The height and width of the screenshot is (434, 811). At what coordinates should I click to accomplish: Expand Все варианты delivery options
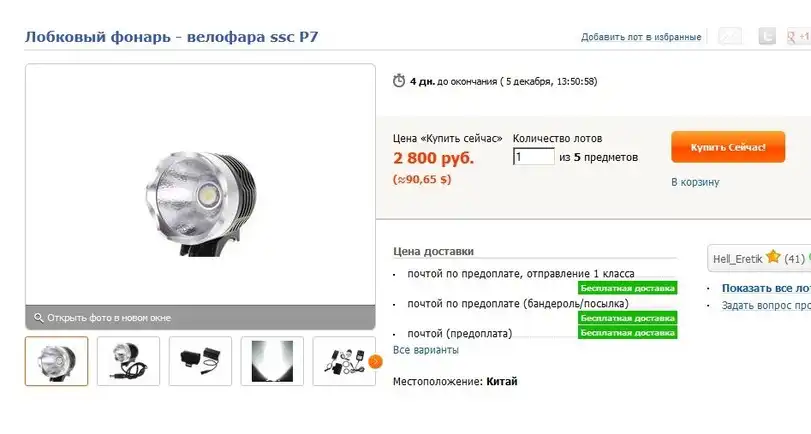[426, 350]
